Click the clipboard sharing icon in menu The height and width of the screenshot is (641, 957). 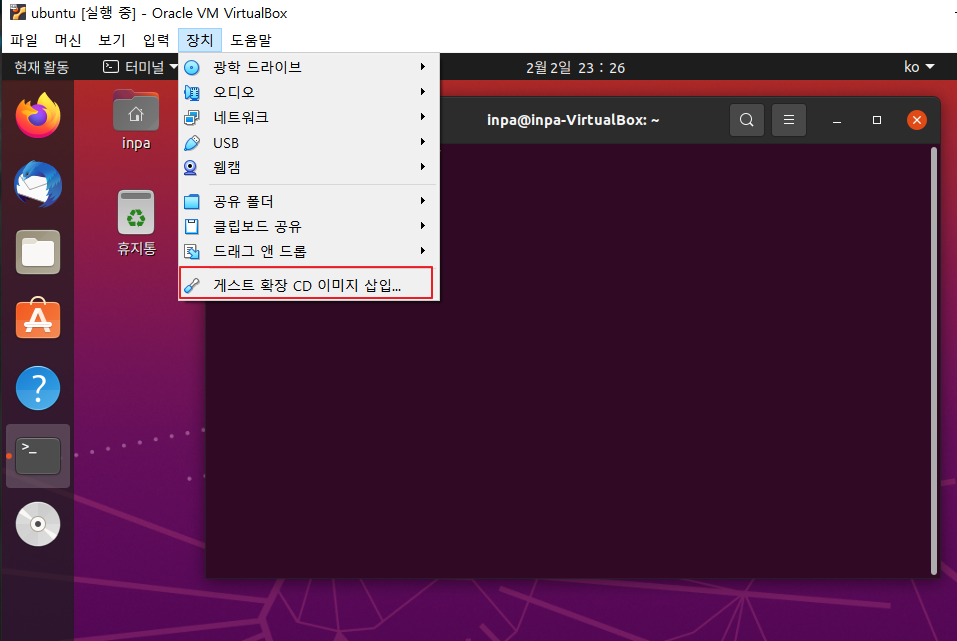(x=192, y=226)
